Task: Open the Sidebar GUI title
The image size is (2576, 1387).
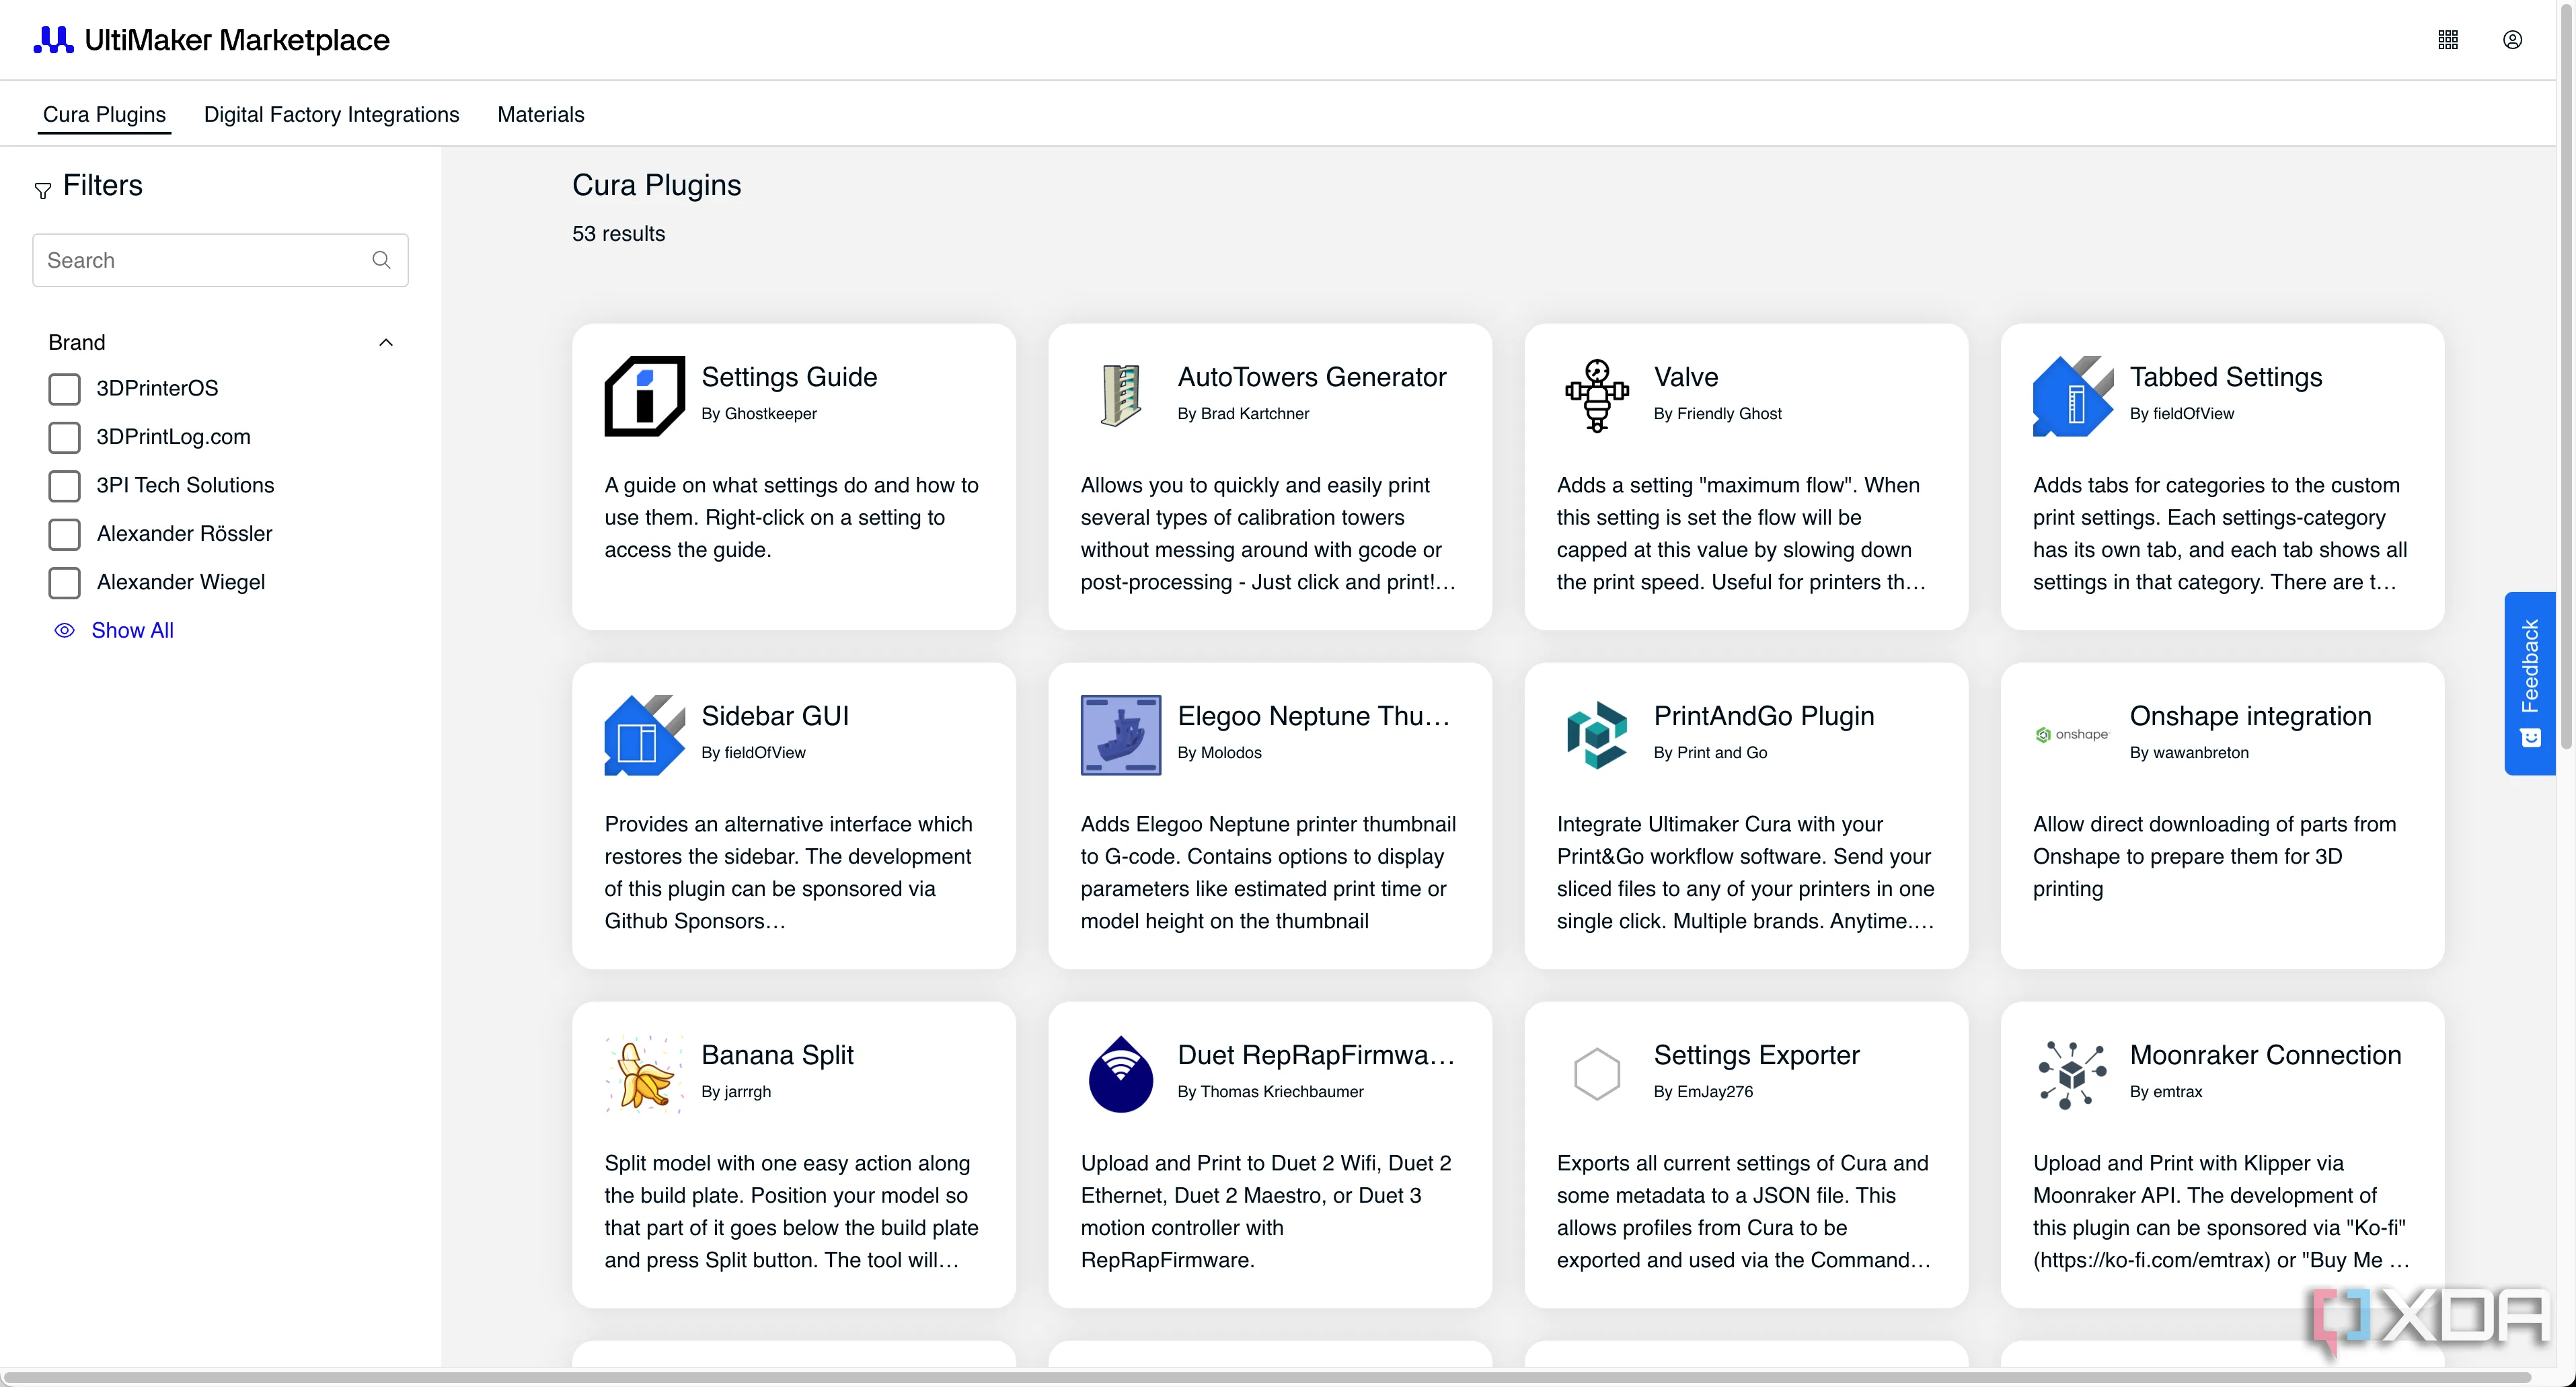Action: (x=775, y=716)
